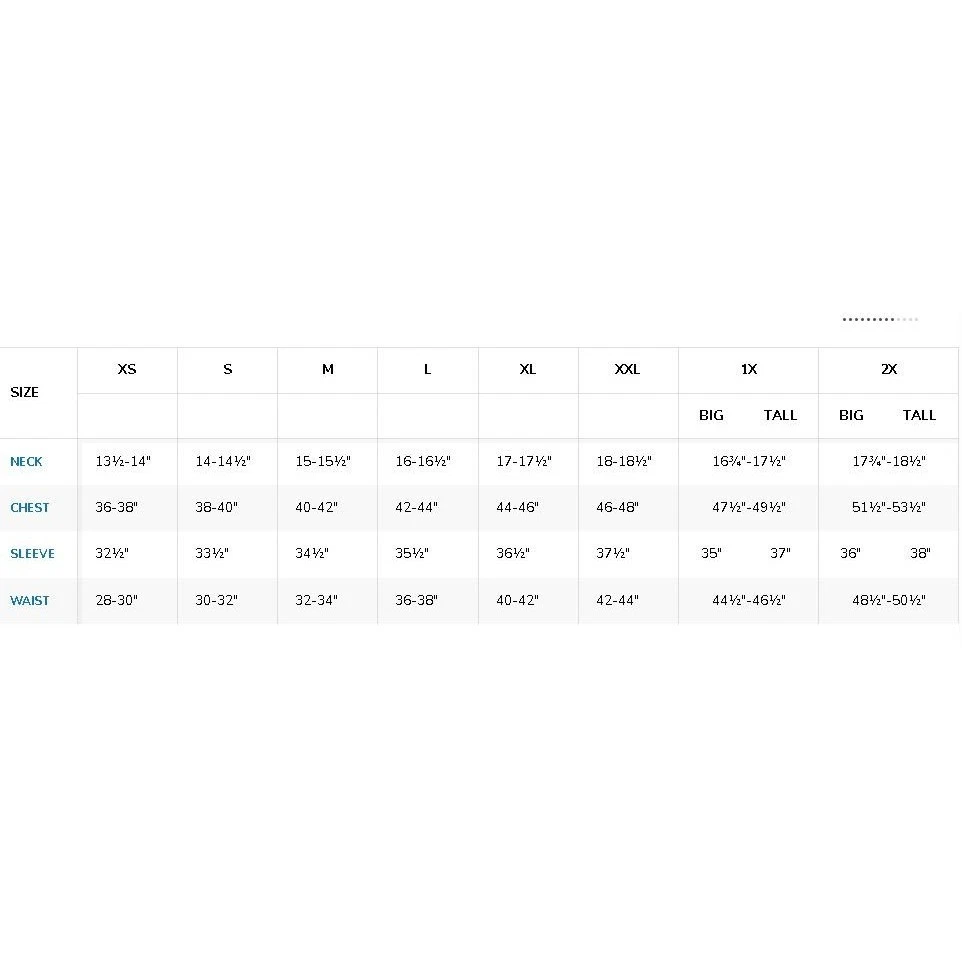This screenshot has width=962, height=962.
Task: Click the NECK row label
Action: [27, 462]
